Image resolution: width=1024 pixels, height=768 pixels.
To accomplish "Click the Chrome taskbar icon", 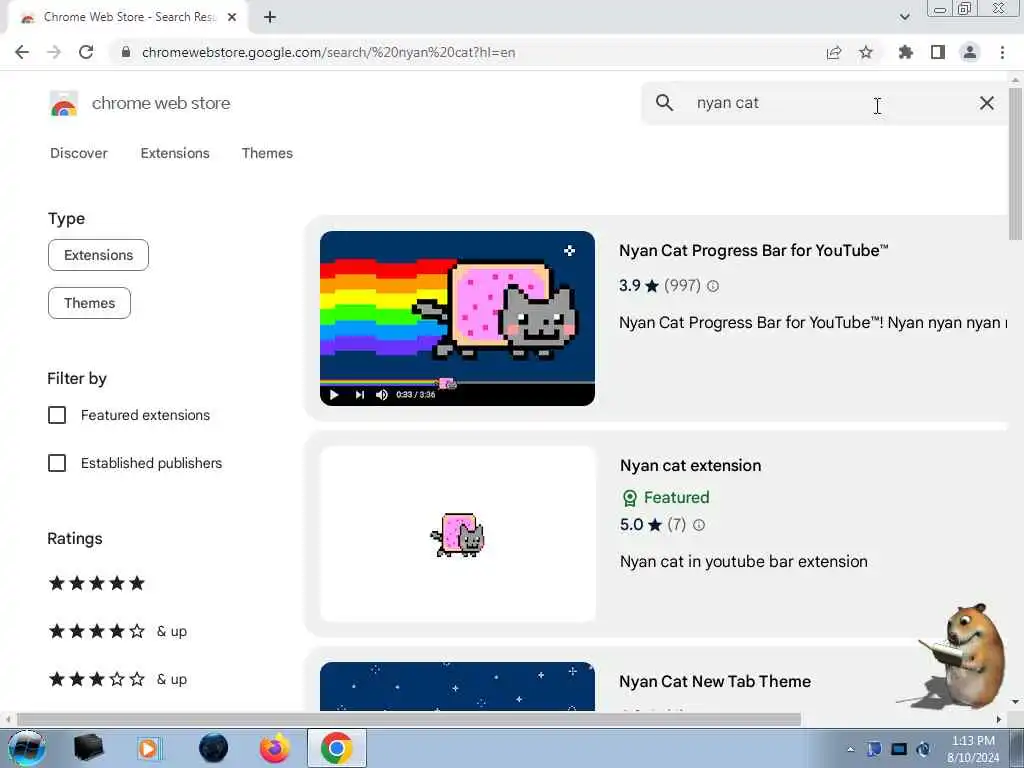I will tap(336, 748).
